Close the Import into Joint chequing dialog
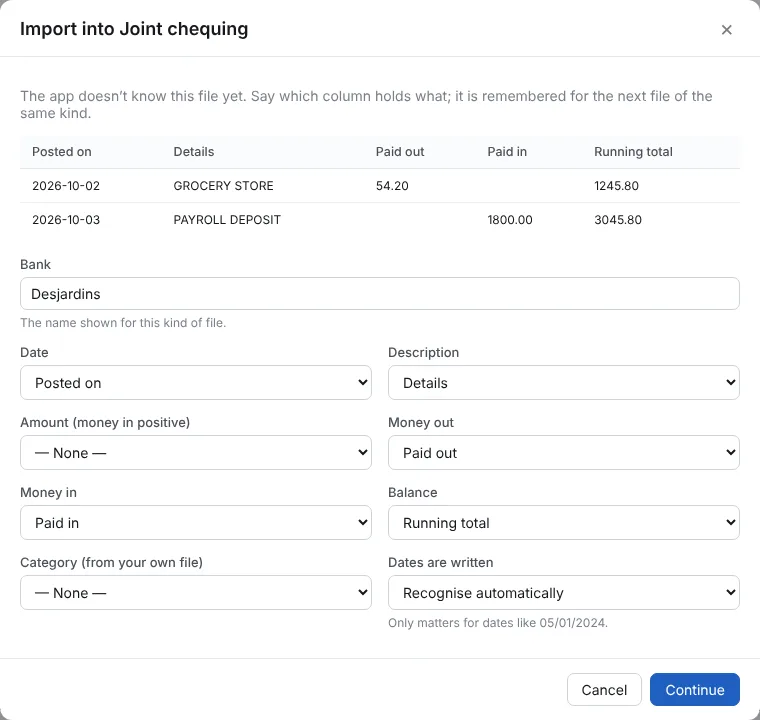The height and width of the screenshot is (720, 760). (x=726, y=30)
